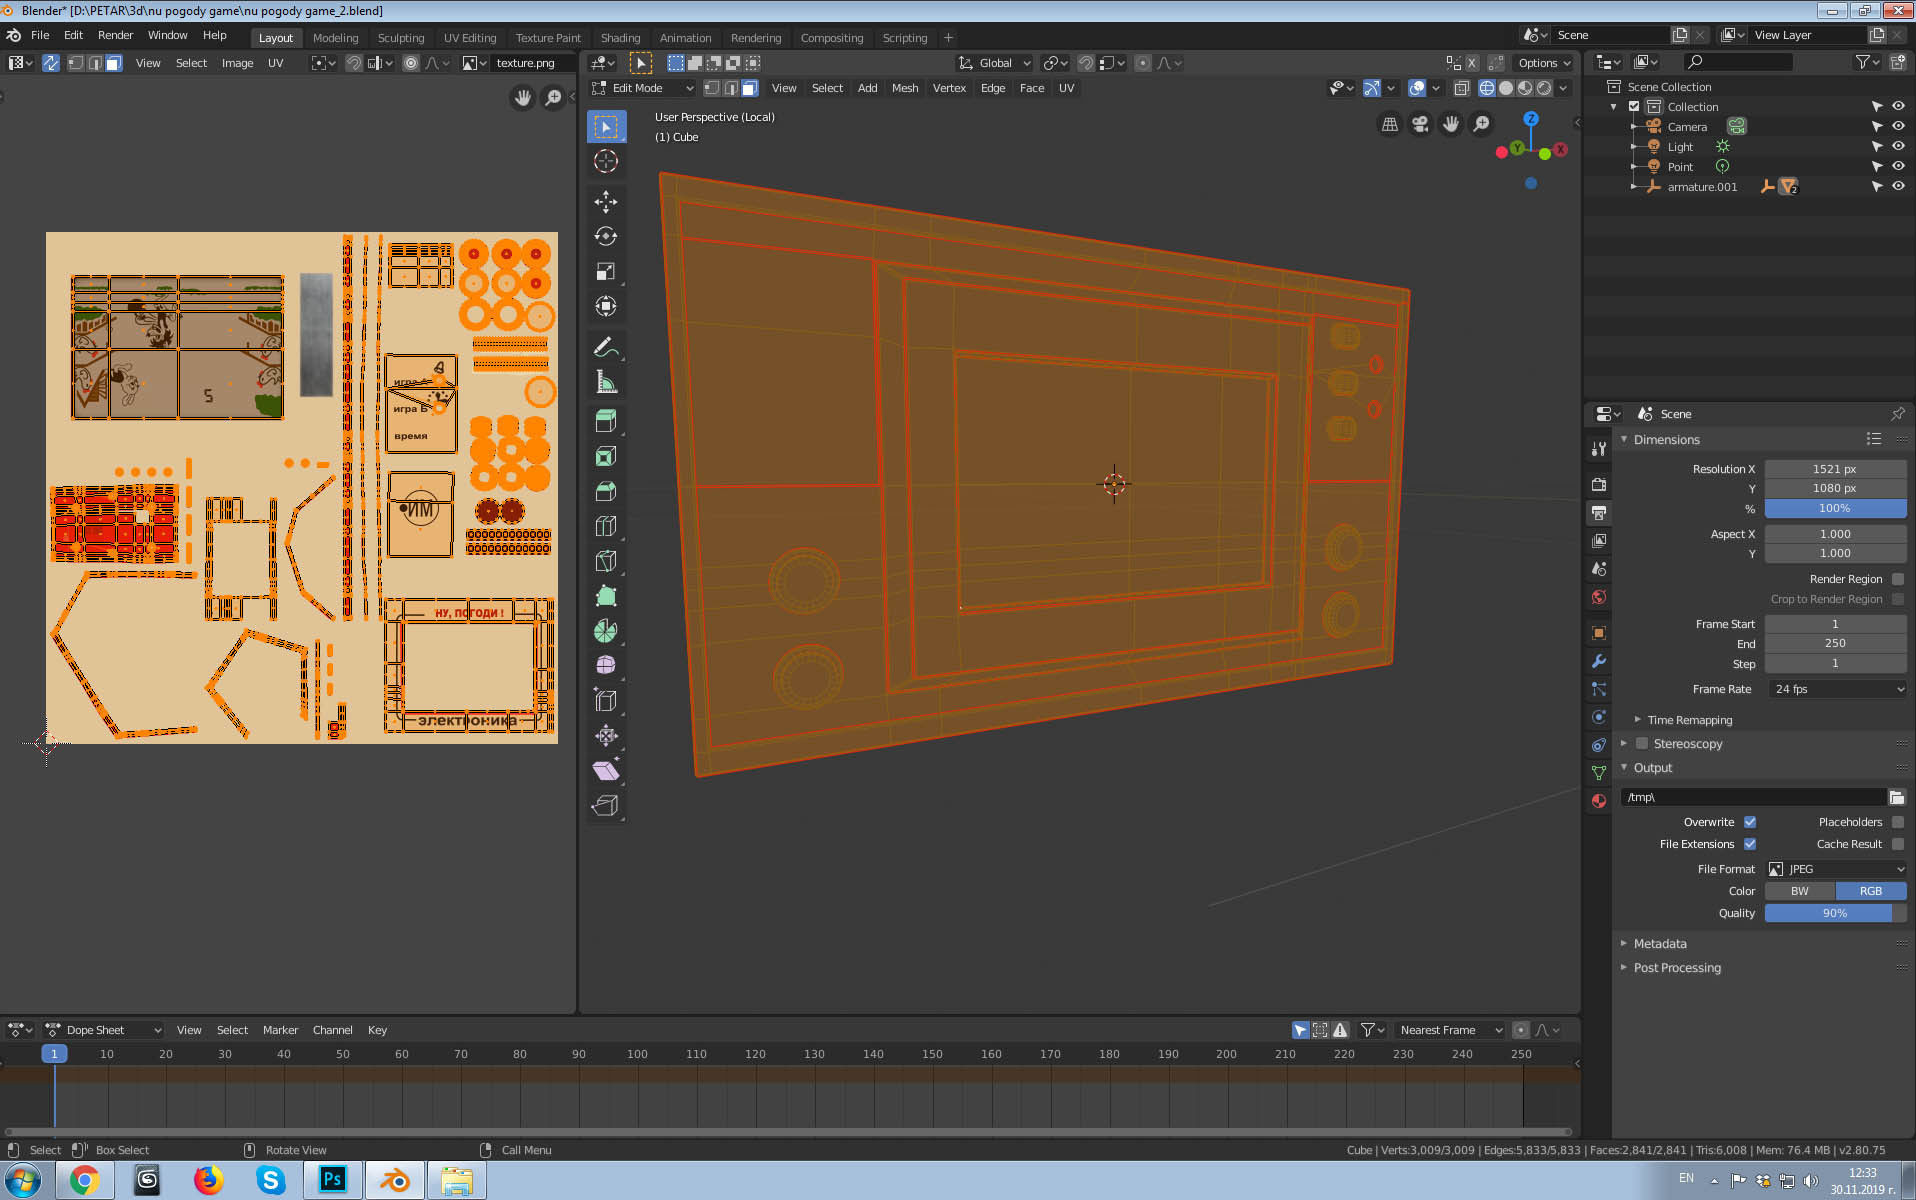Open the Global transform orientation dropdown
The width and height of the screenshot is (1916, 1200).
[994, 63]
